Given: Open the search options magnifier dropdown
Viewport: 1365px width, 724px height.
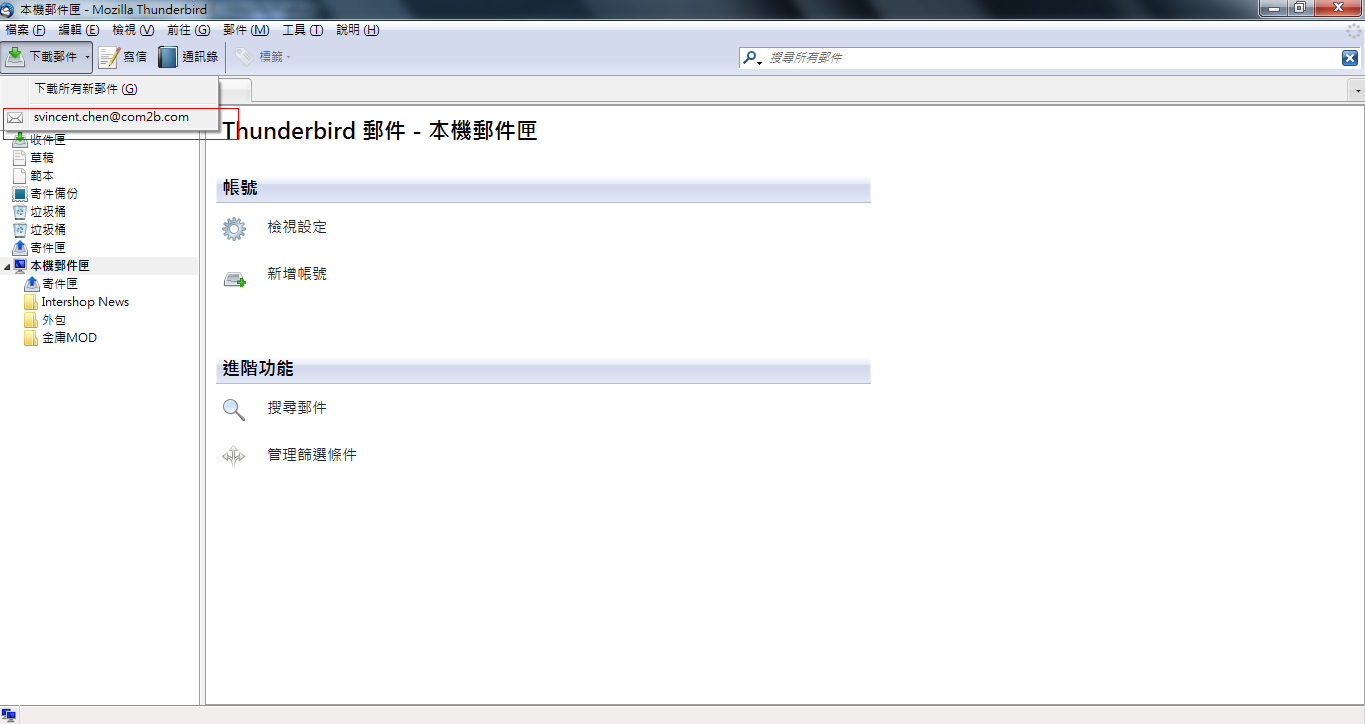Looking at the screenshot, I should (751, 58).
